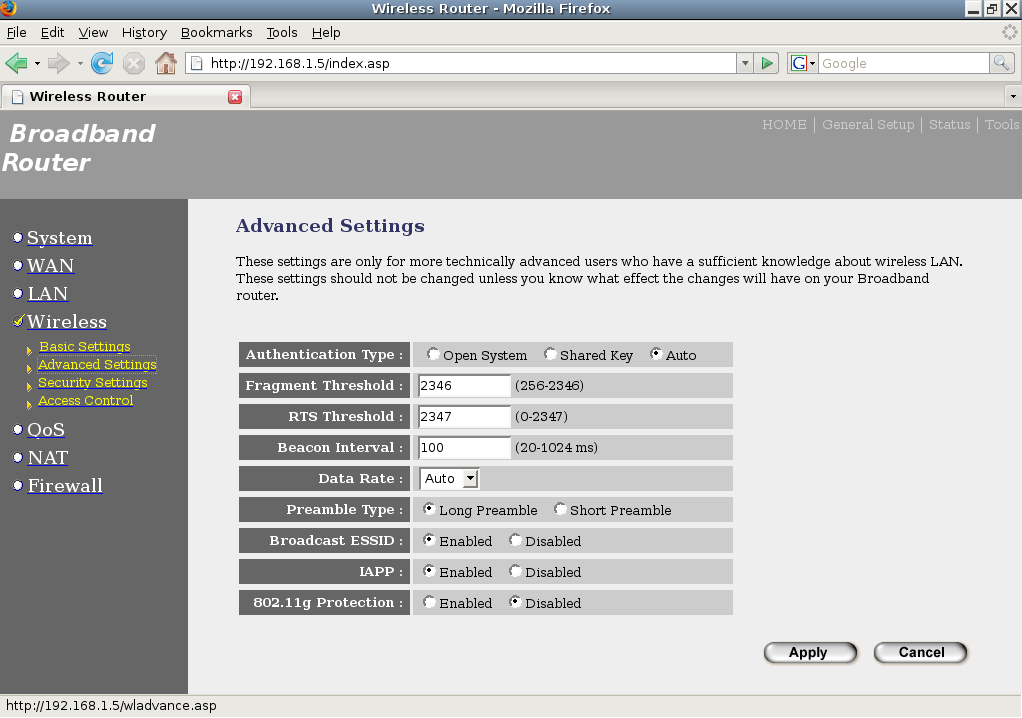Screen dimensions: 1022x718
Task: Close the Wireless Router tab
Action: point(235,97)
